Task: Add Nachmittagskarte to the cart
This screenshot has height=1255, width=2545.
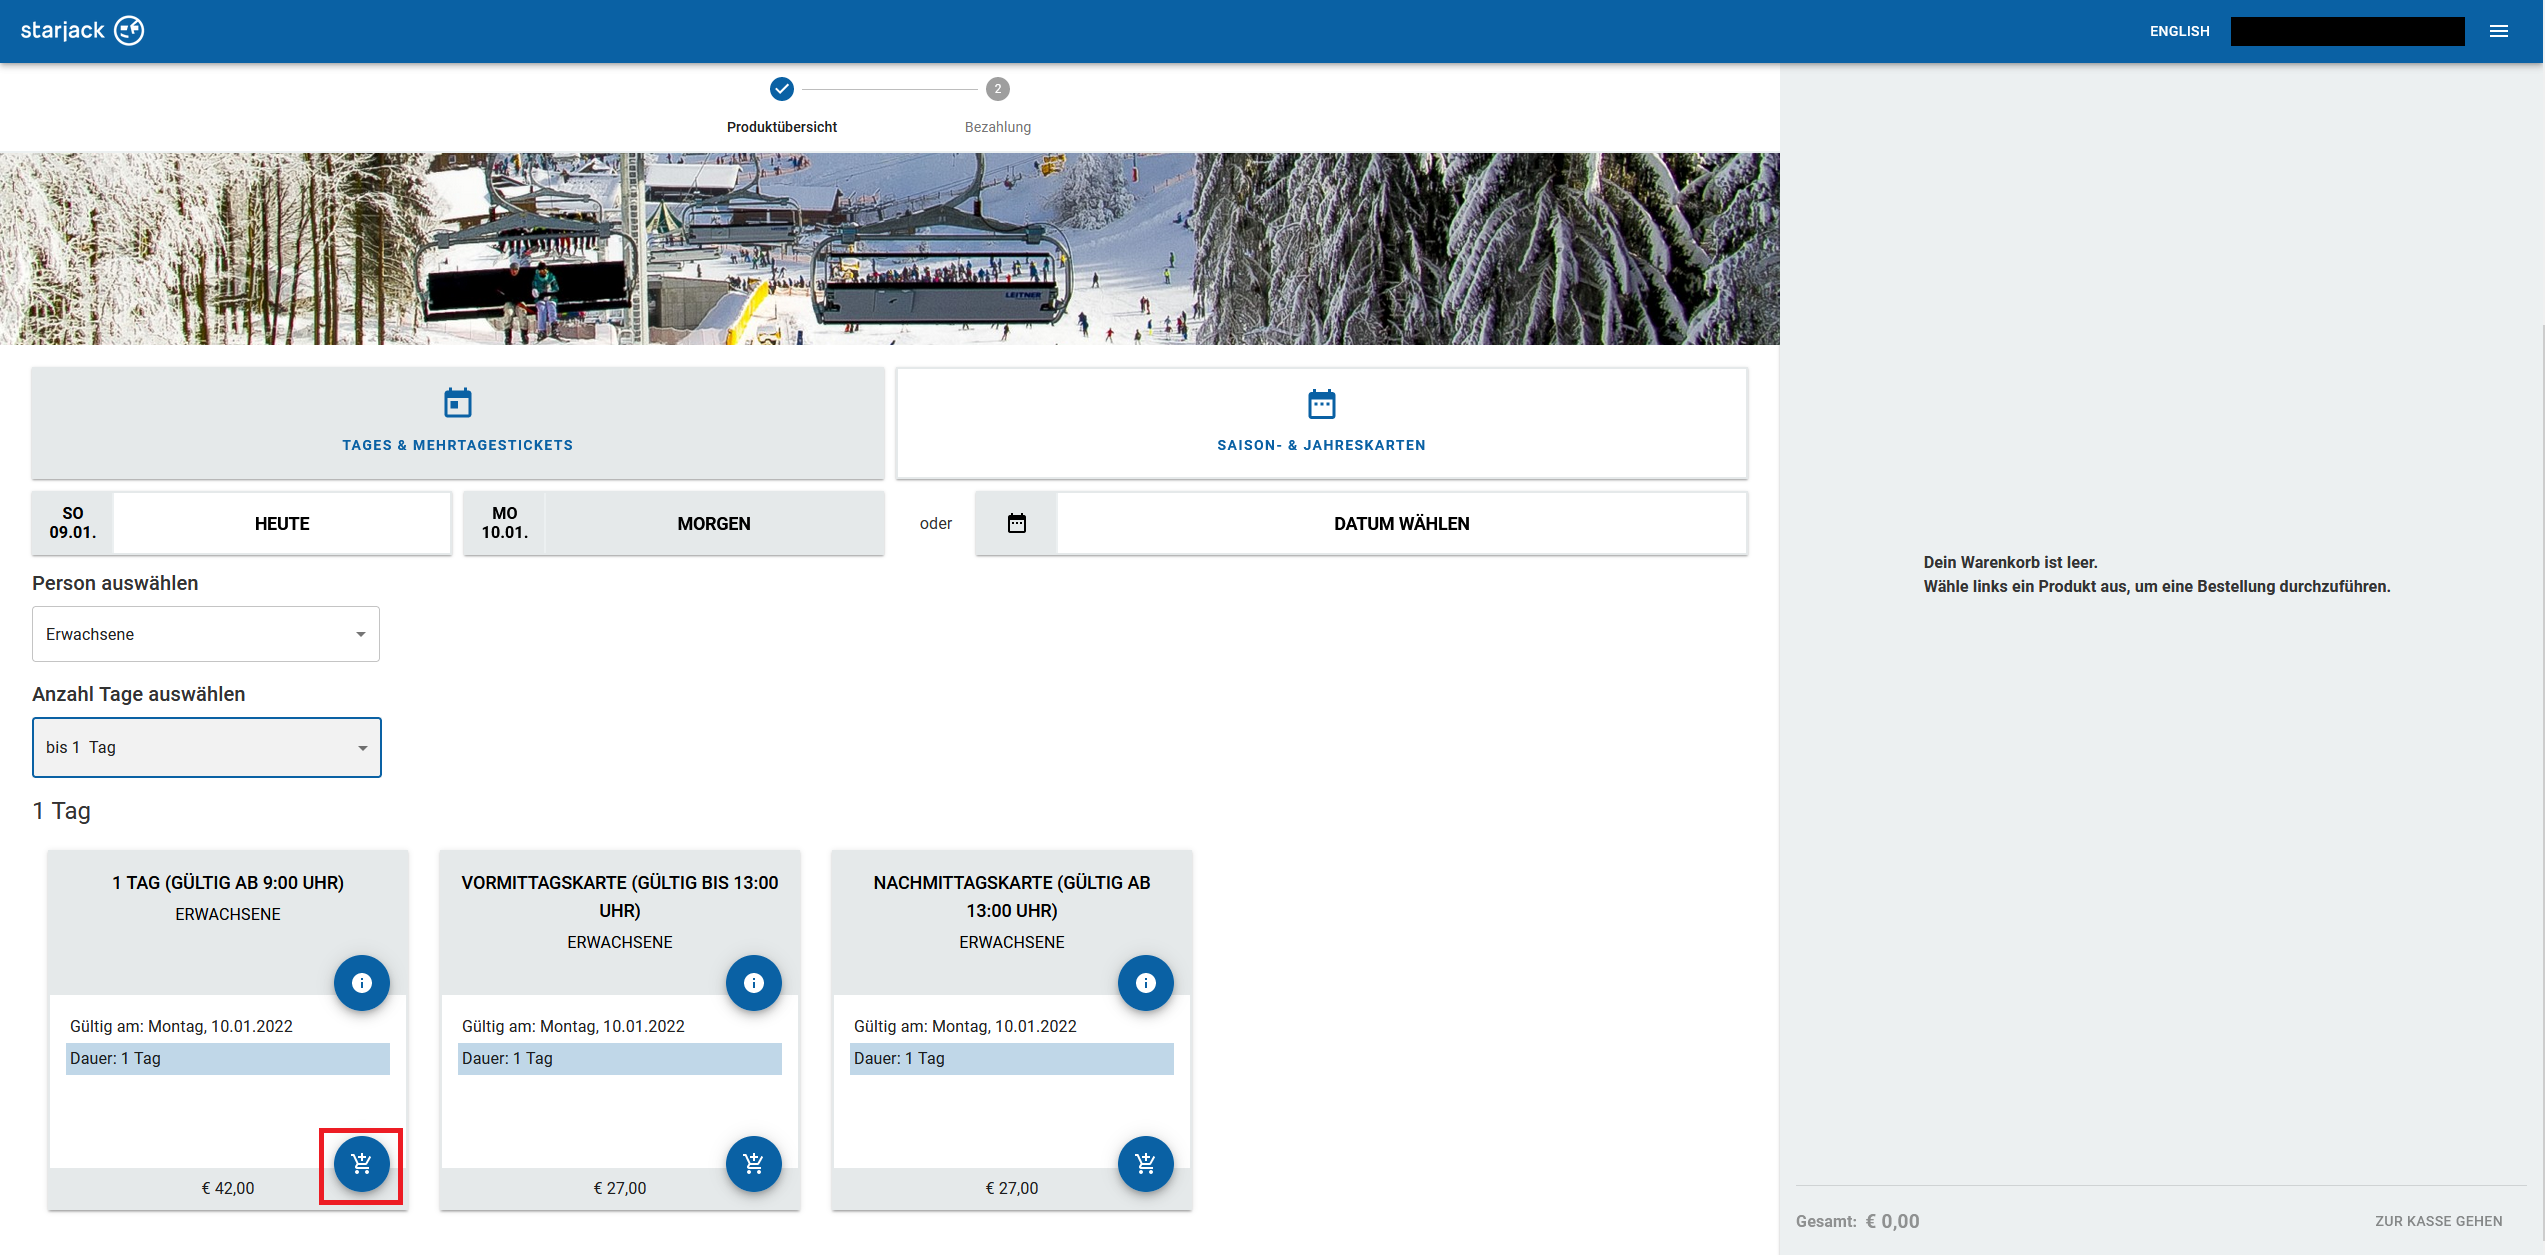Action: 1145,1164
